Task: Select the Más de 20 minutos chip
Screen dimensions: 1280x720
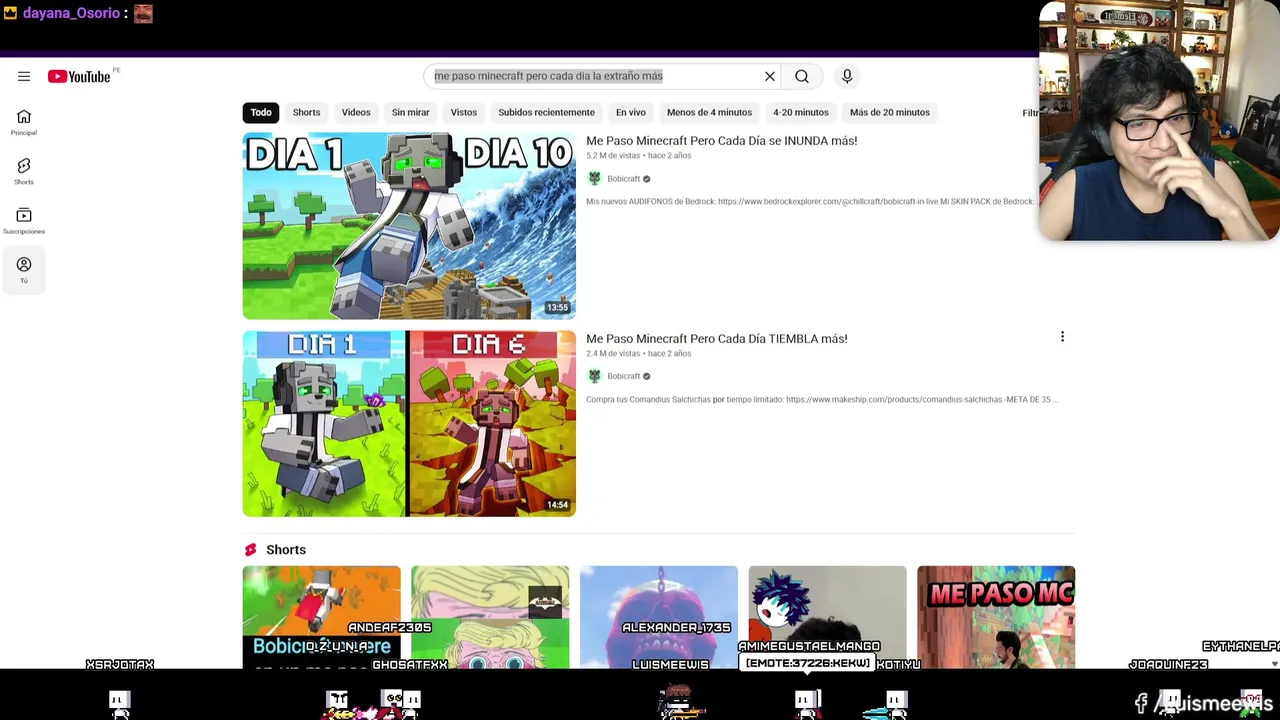Action: coord(890,112)
